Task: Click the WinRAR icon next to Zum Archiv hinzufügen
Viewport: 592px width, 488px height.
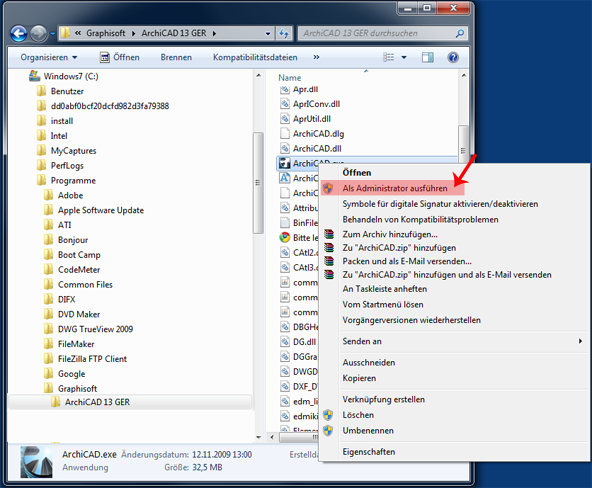Action: (x=329, y=234)
